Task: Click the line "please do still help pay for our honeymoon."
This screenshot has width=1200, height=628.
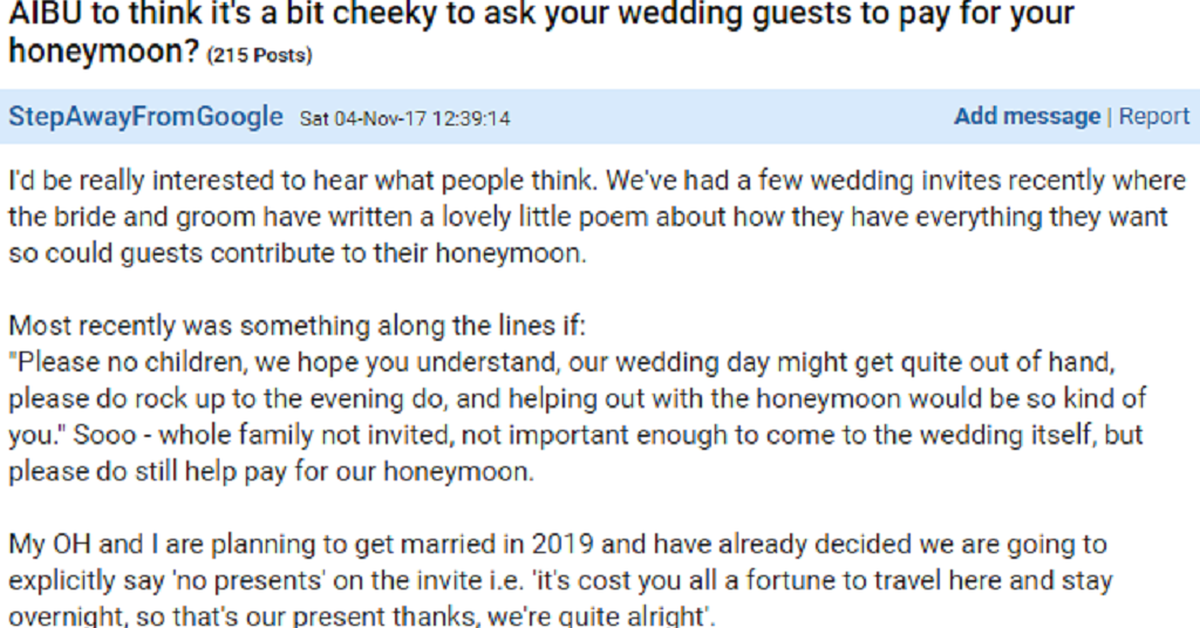Action: (270, 471)
